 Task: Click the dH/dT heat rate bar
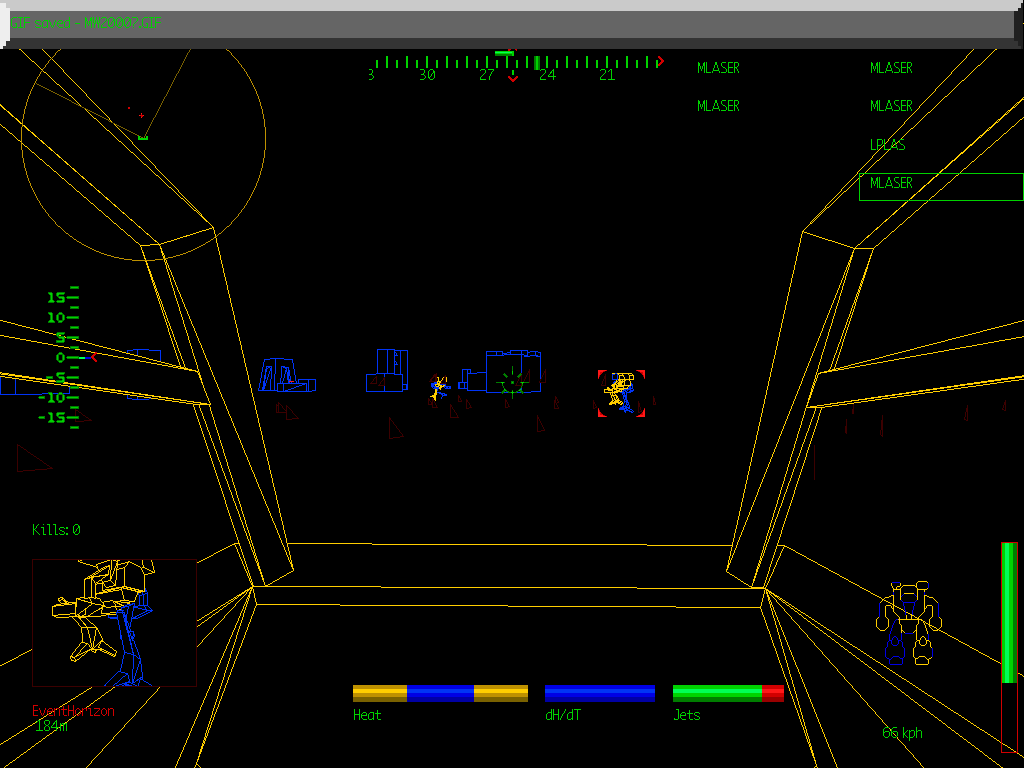tap(600, 693)
